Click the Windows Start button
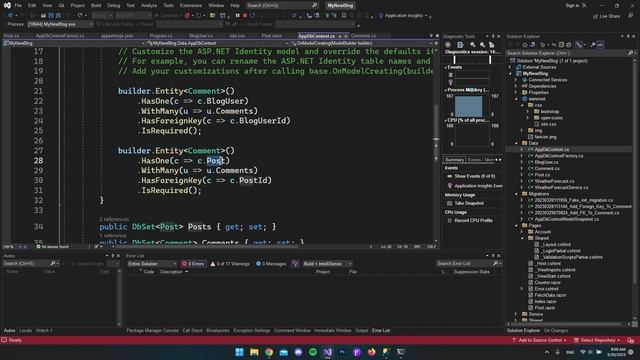The width and height of the screenshot is (640, 360). [x=240, y=352]
